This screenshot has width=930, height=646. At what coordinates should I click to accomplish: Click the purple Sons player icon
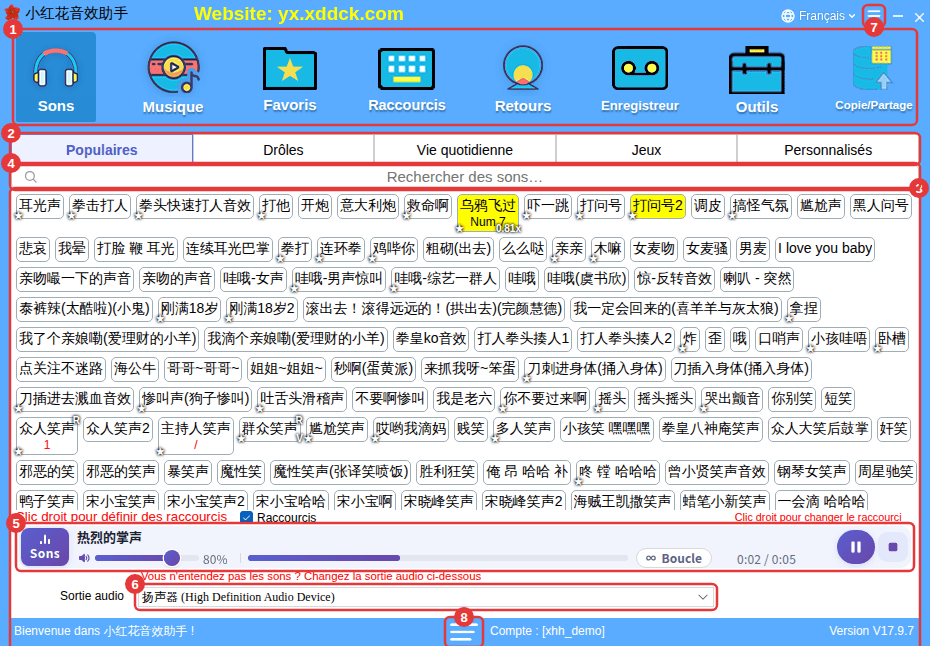tap(45, 547)
